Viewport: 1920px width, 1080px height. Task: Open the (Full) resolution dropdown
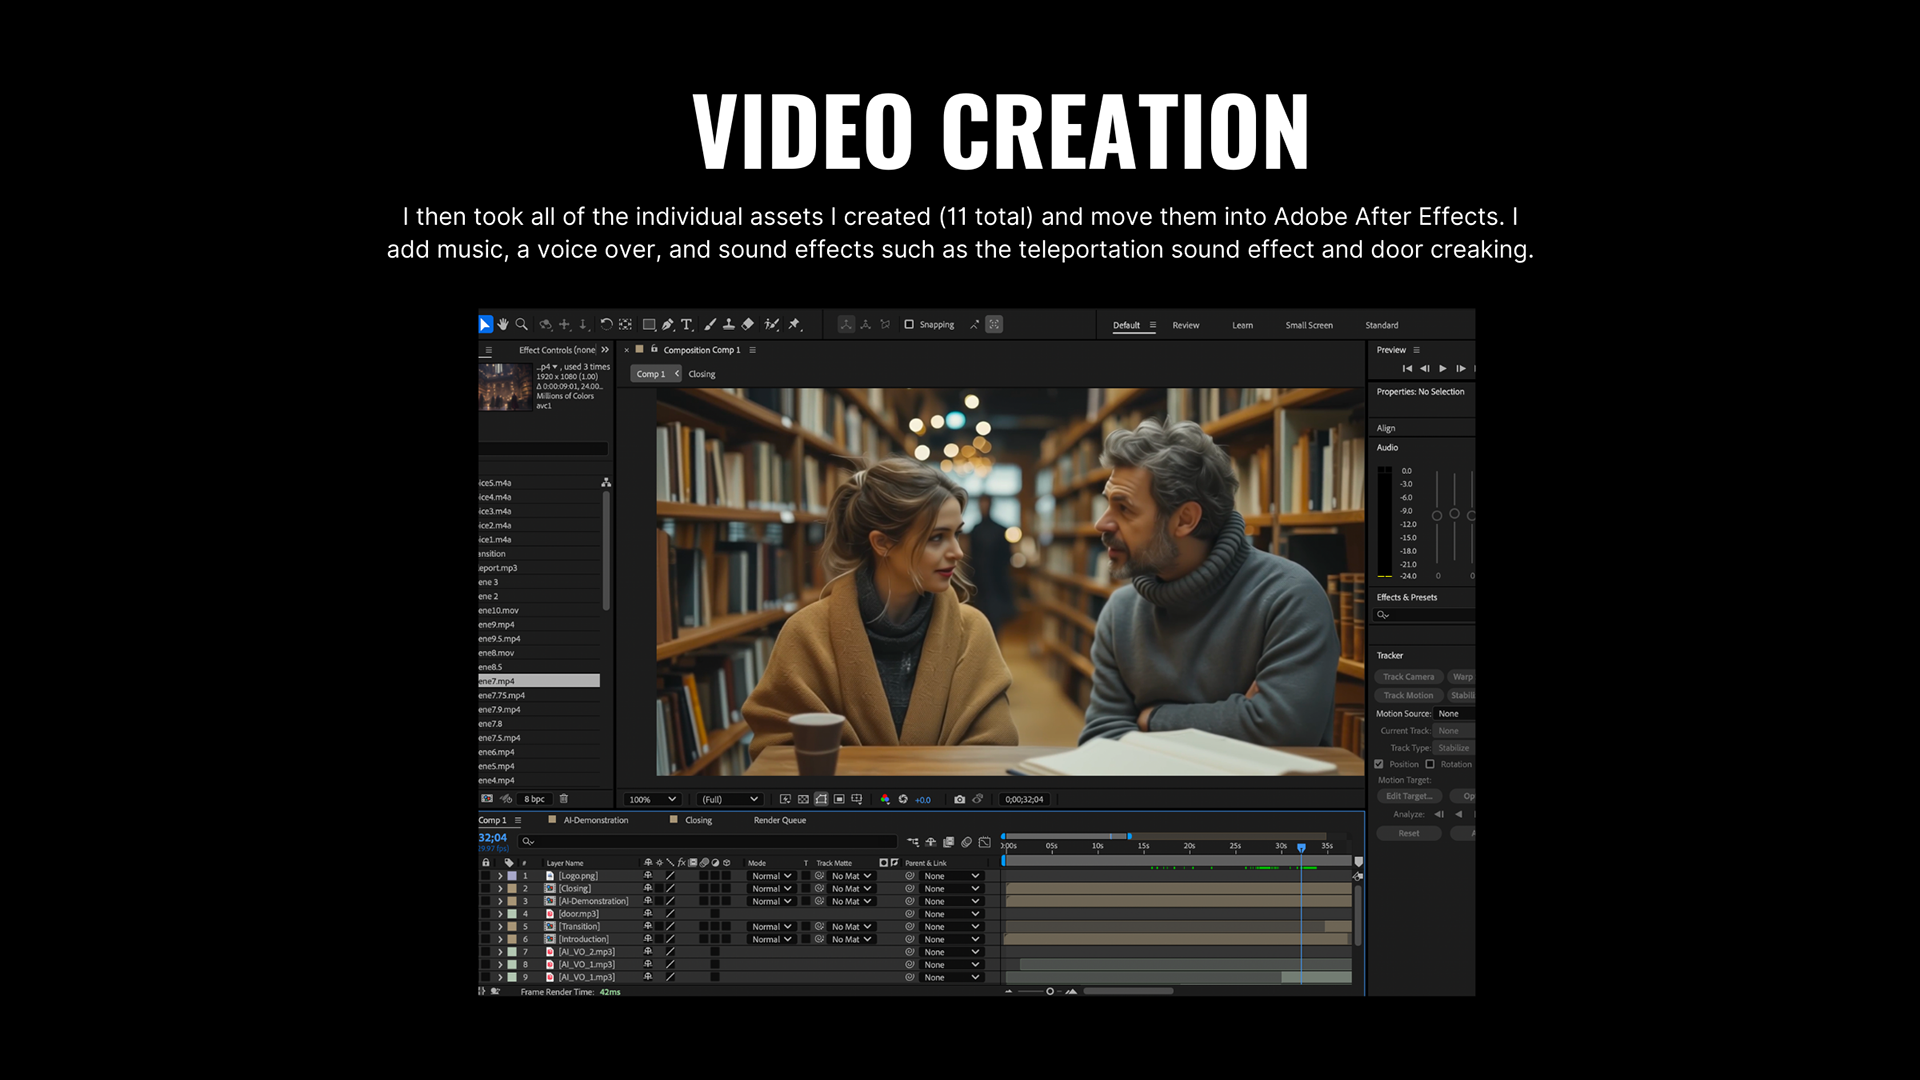[x=729, y=799]
